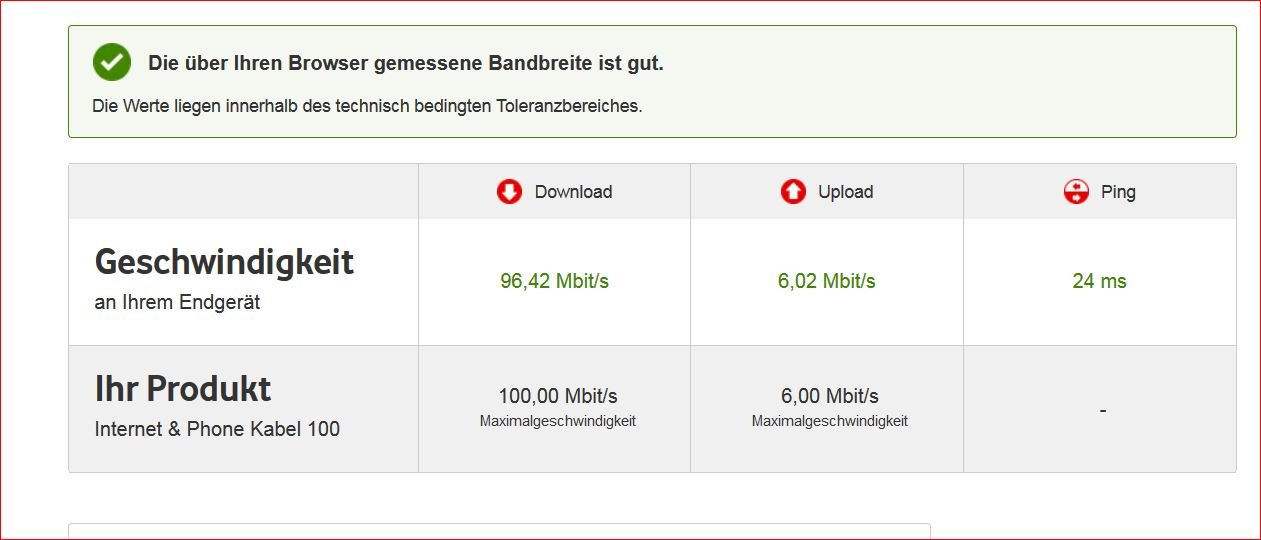The image size is (1261, 540).
Task: Select the Download column header
Action: click(554, 192)
